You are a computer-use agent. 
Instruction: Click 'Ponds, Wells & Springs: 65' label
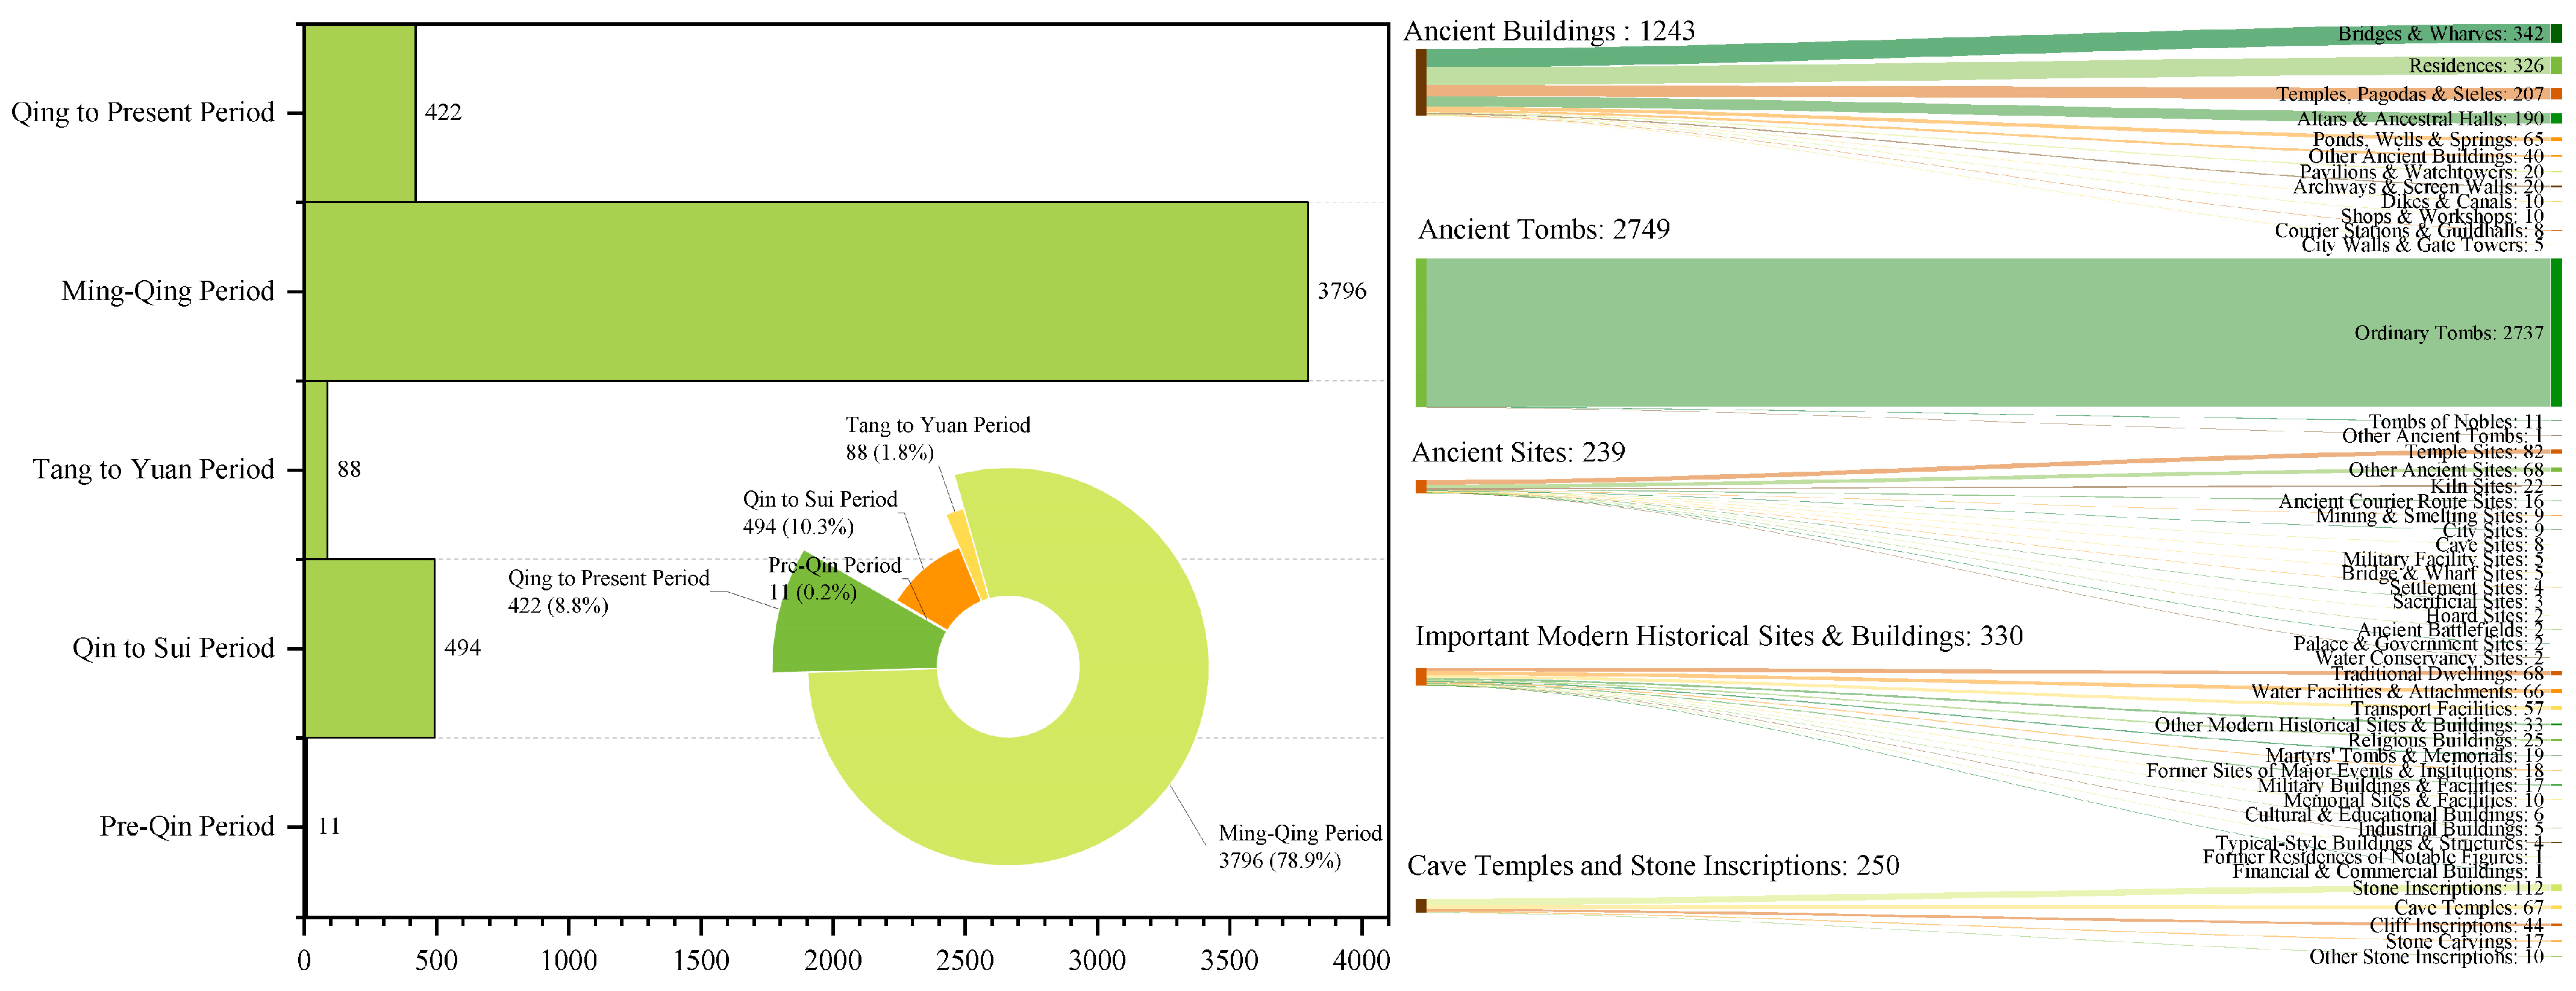[2428, 140]
